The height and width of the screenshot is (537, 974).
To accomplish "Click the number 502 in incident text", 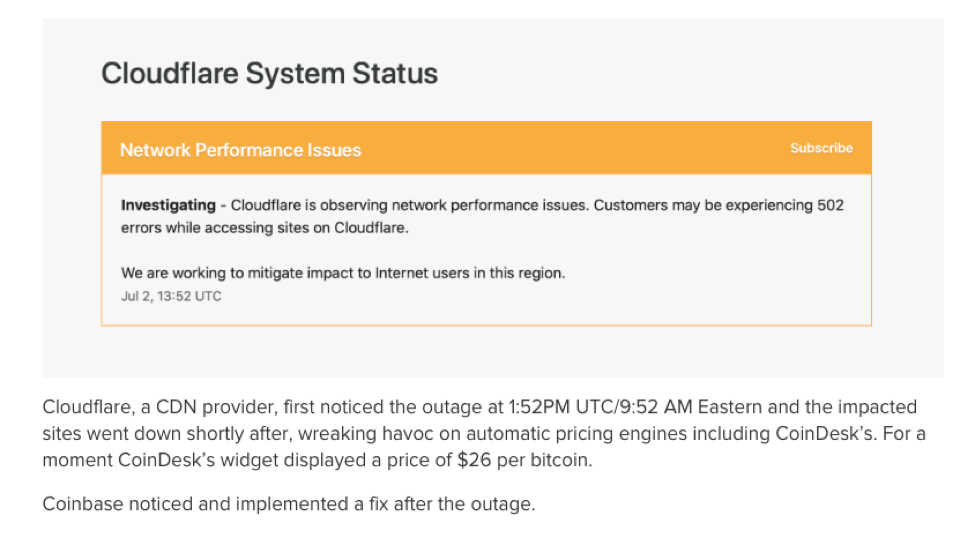I will click(829, 205).
